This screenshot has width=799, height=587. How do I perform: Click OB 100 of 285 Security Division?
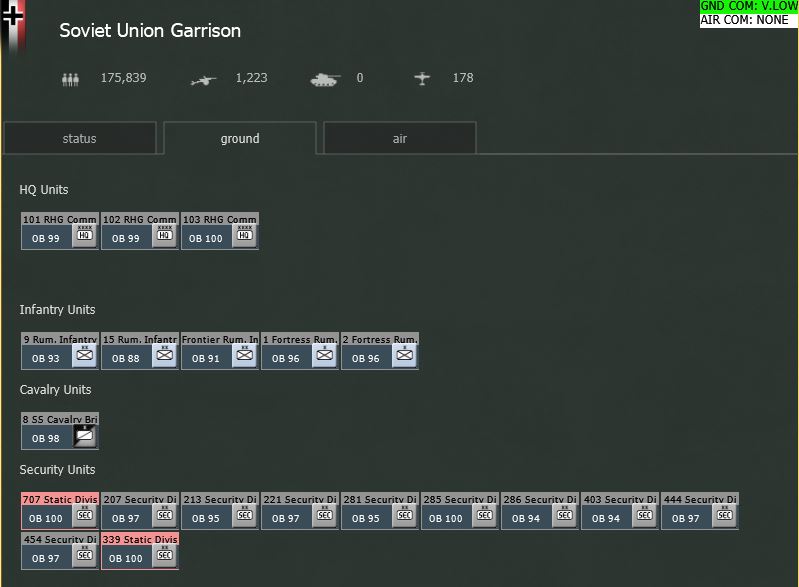pos(446,518)
